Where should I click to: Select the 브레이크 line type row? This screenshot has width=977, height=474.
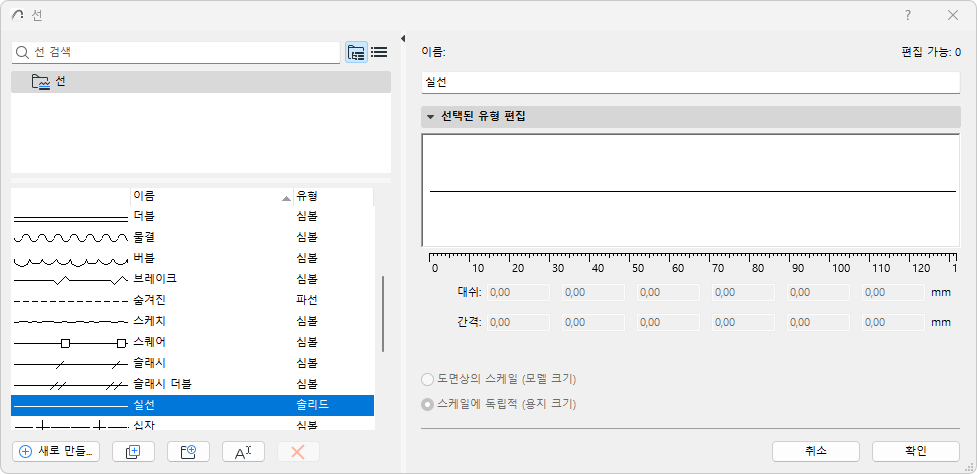(x=193, y=279)
